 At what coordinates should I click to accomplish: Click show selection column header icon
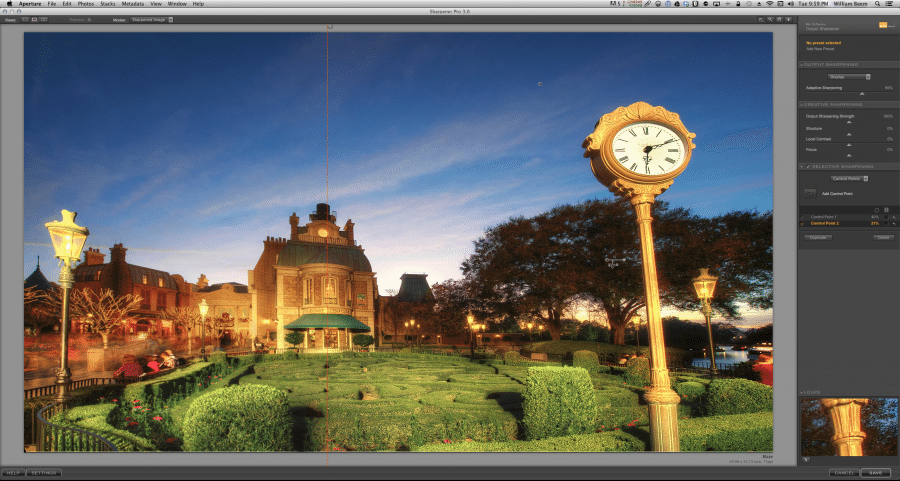886,210
